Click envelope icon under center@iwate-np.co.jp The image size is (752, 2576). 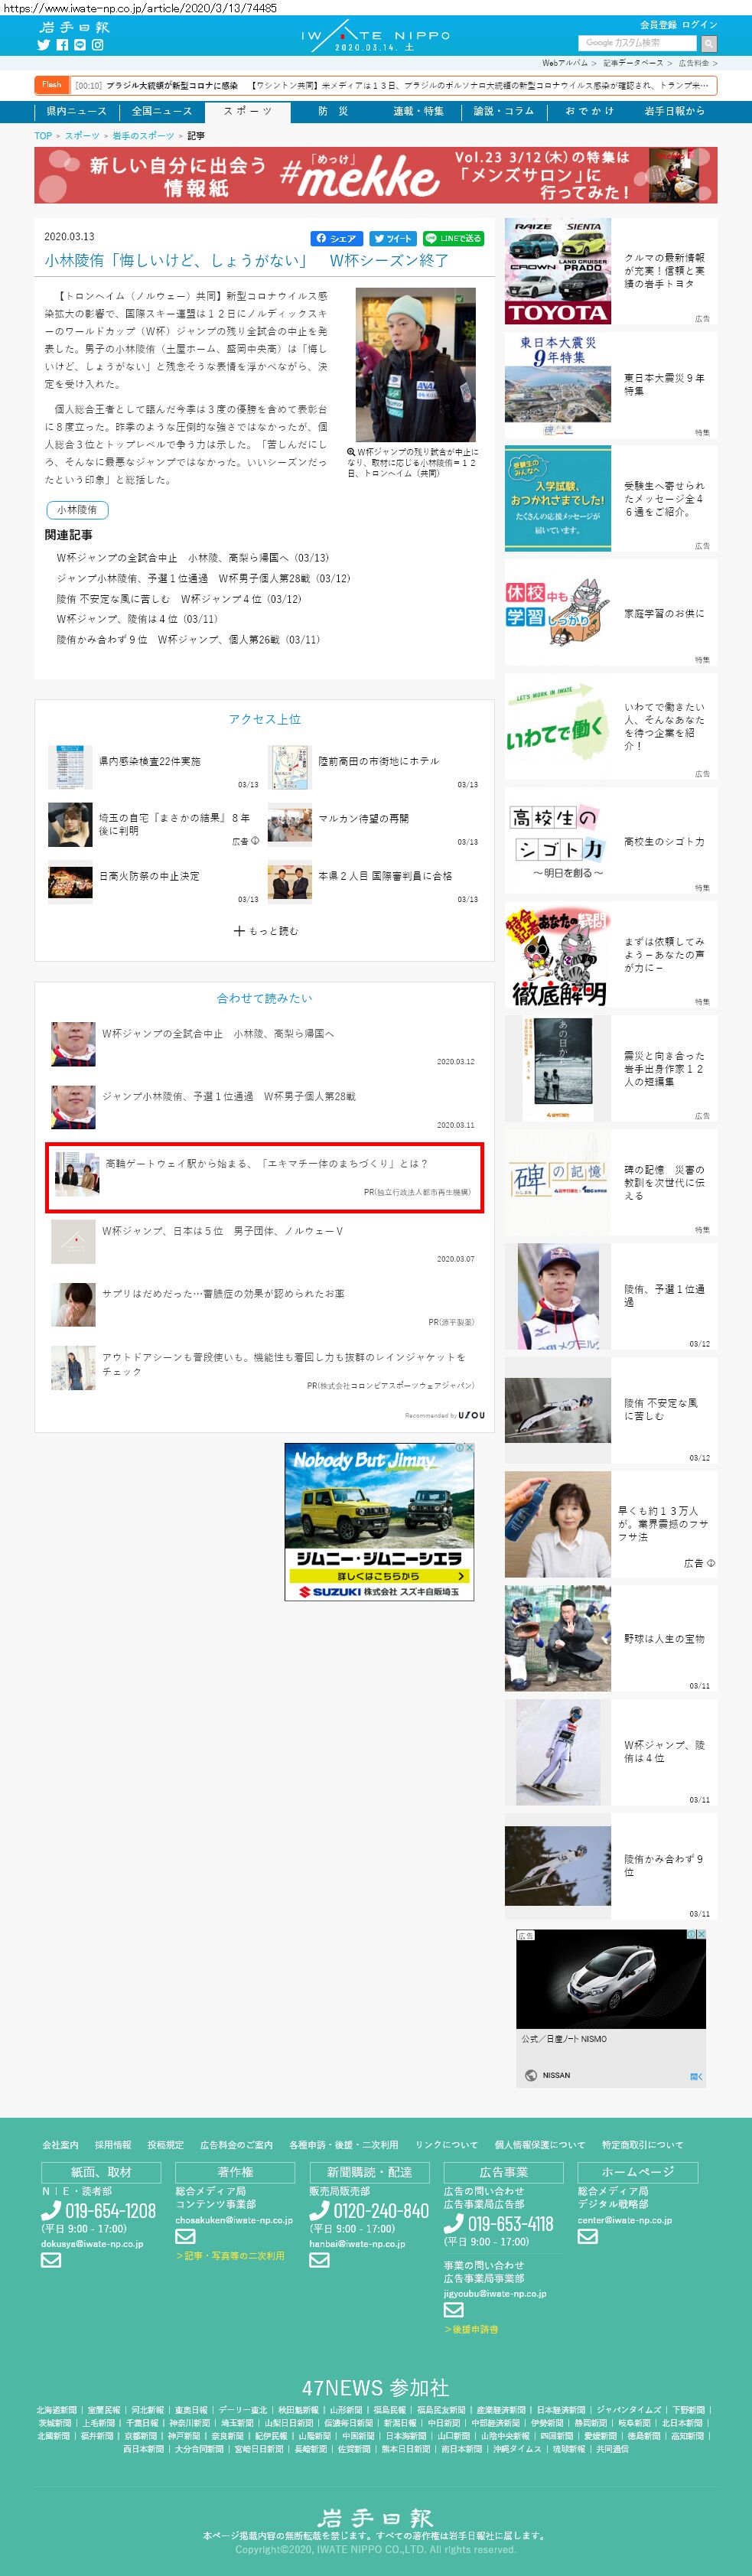click(x=587, y=2236)
